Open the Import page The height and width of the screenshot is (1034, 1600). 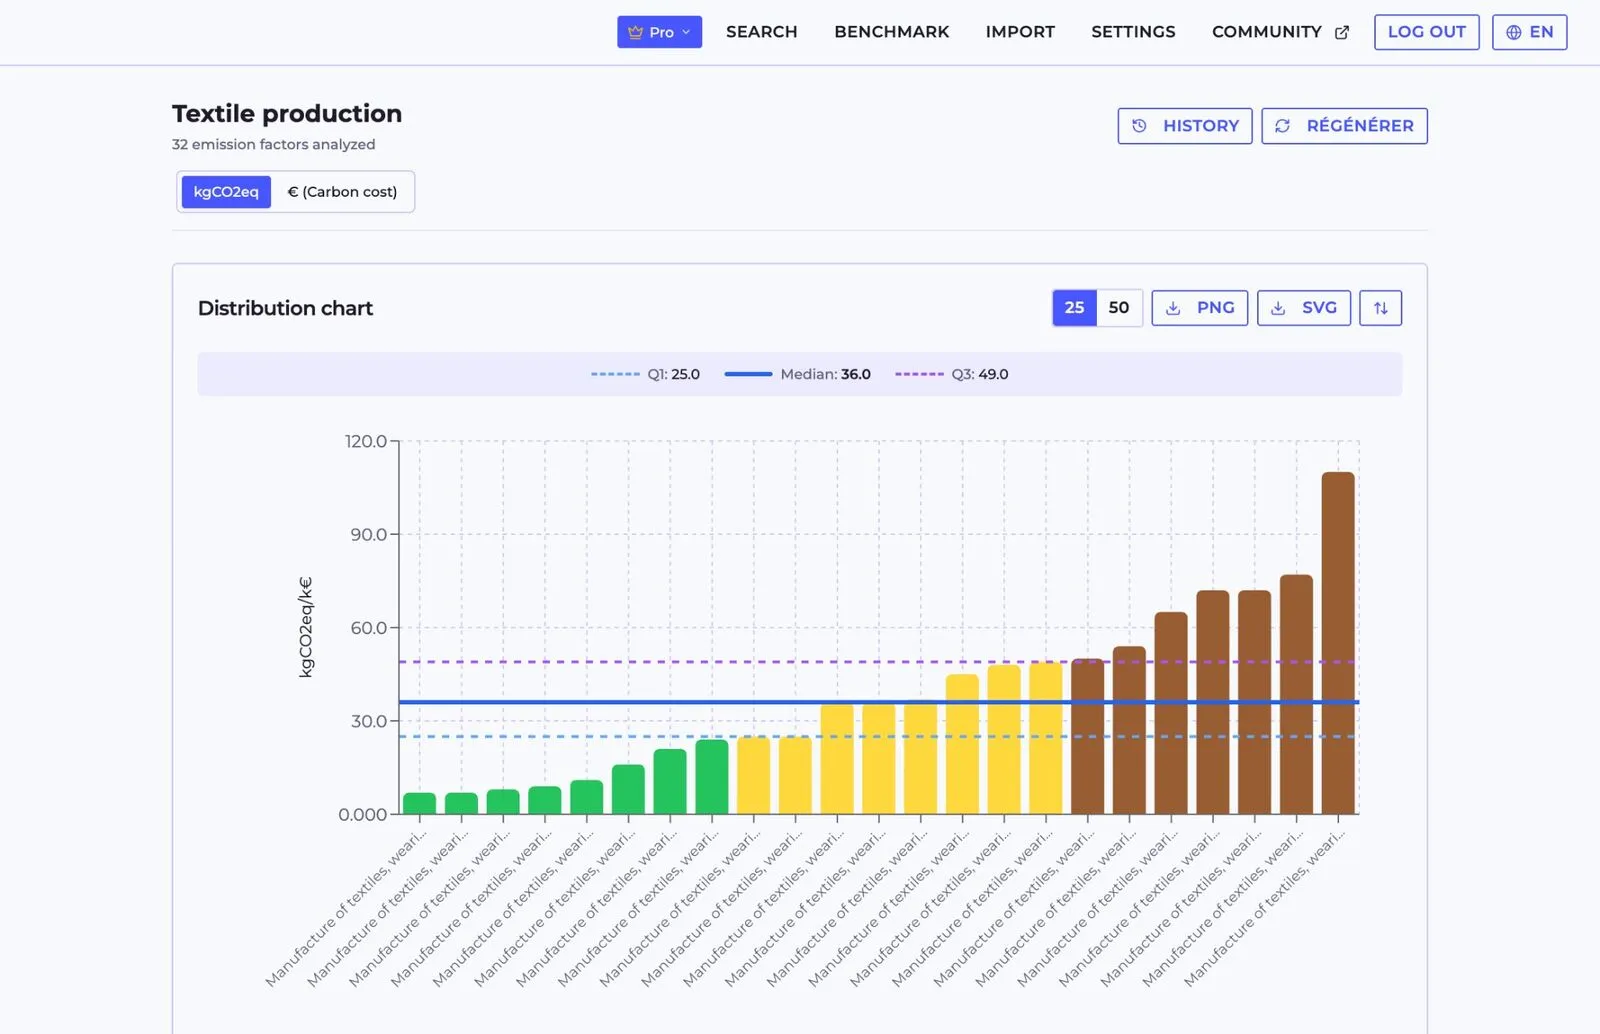1020,32
